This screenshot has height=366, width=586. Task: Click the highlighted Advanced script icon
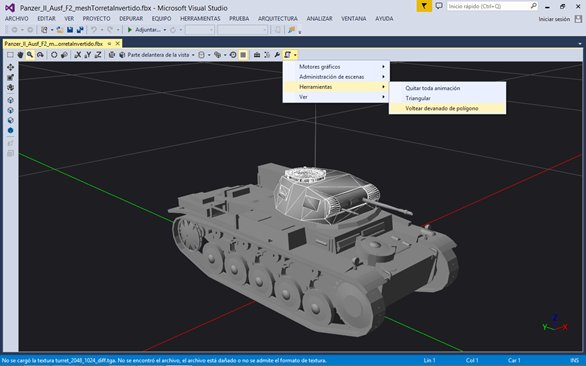pyautogui.click(x=287, y=55)
